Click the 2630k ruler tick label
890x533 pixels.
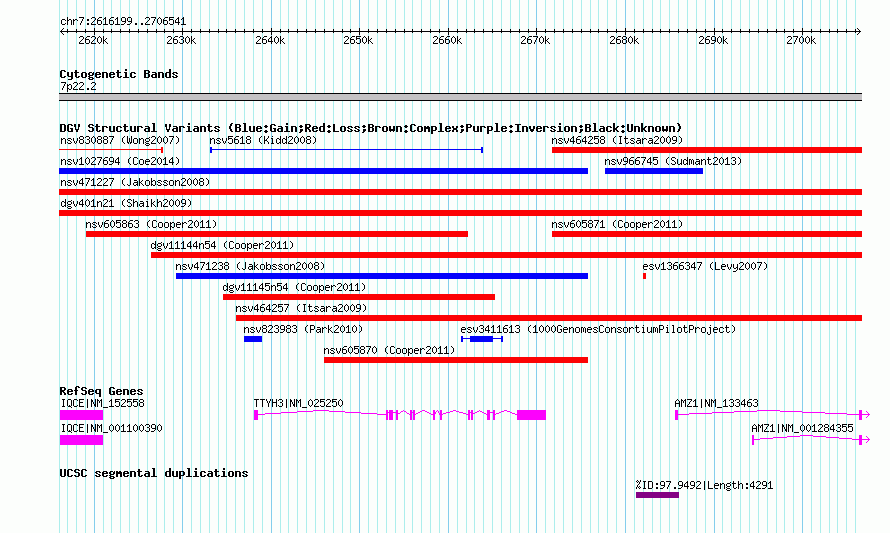point(181,41)
